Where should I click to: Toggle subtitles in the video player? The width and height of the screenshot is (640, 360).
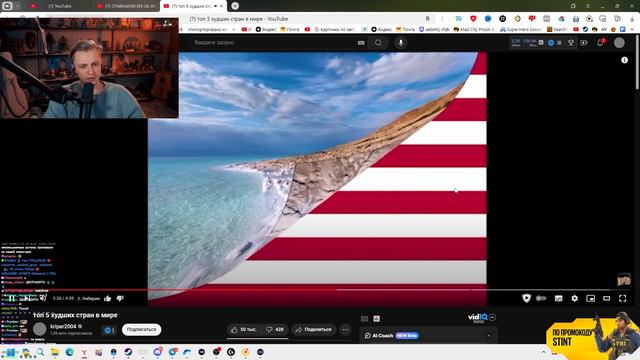(558, 298)
